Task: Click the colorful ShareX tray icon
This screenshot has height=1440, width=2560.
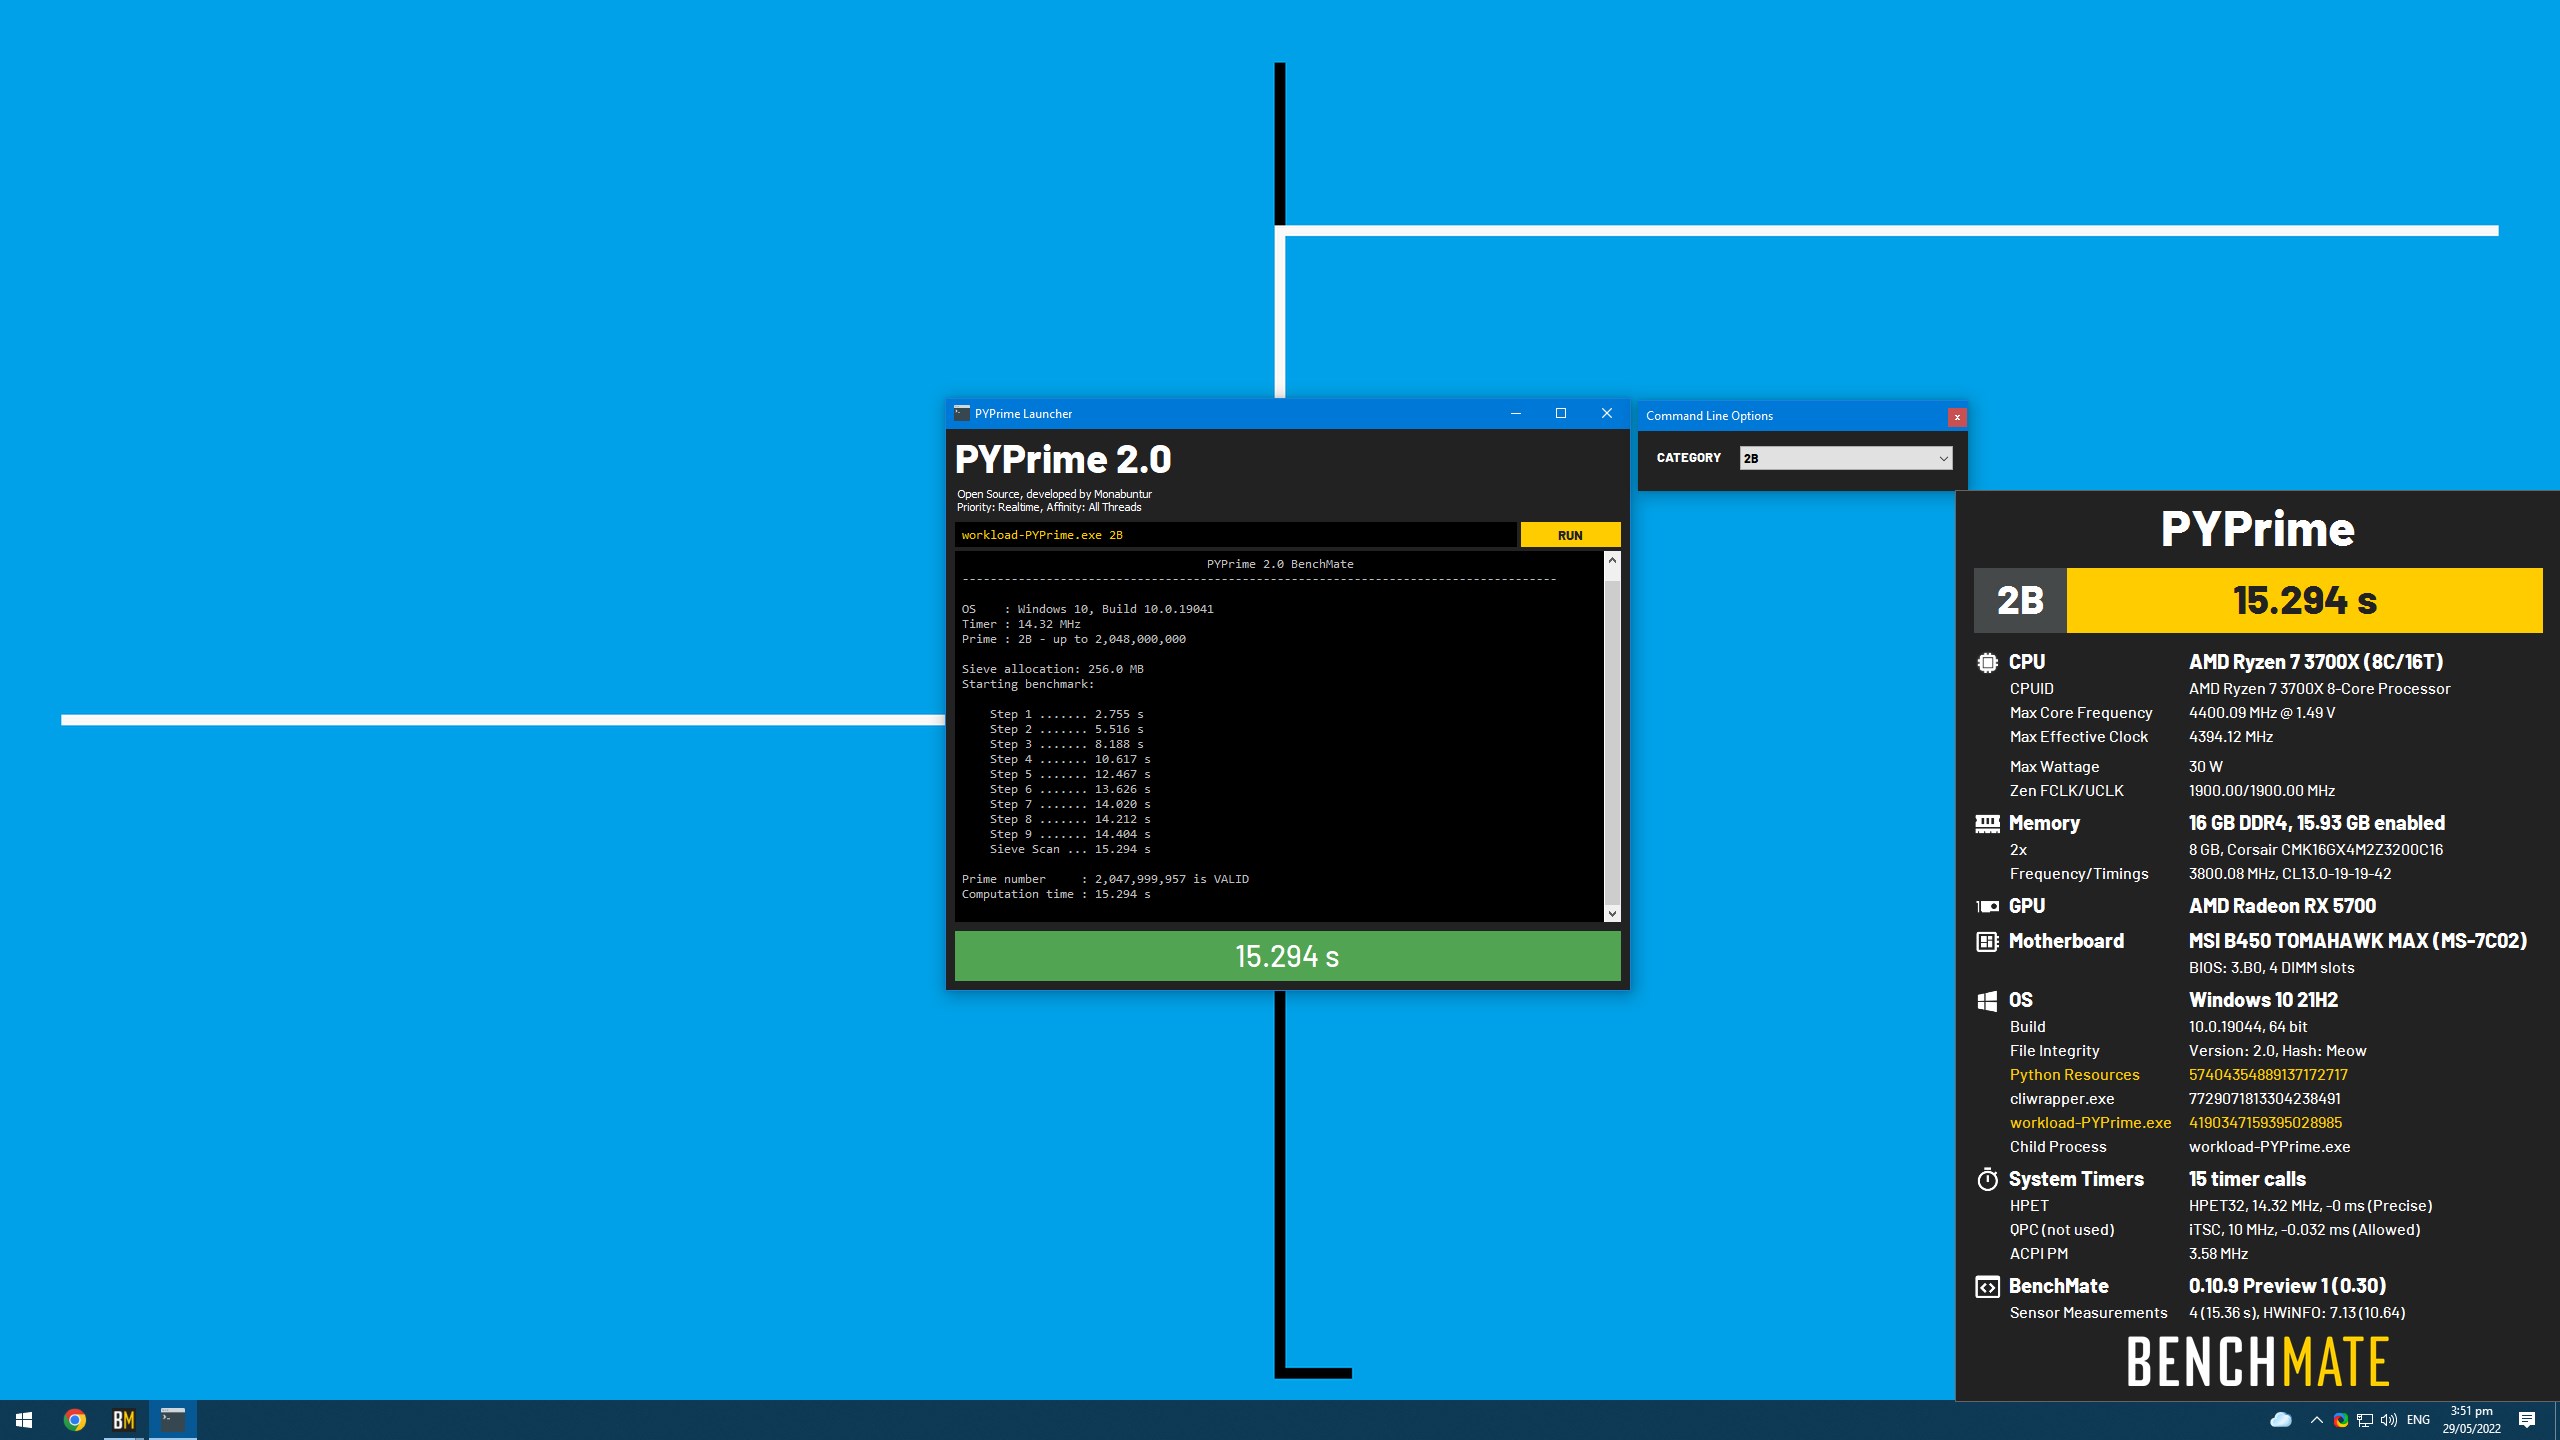Action: click(x=2341, y=1420)
